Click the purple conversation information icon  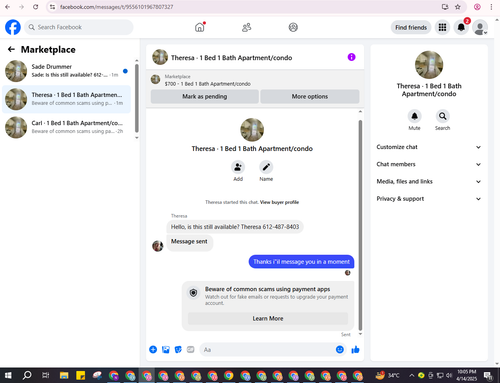tap(351, 57)
